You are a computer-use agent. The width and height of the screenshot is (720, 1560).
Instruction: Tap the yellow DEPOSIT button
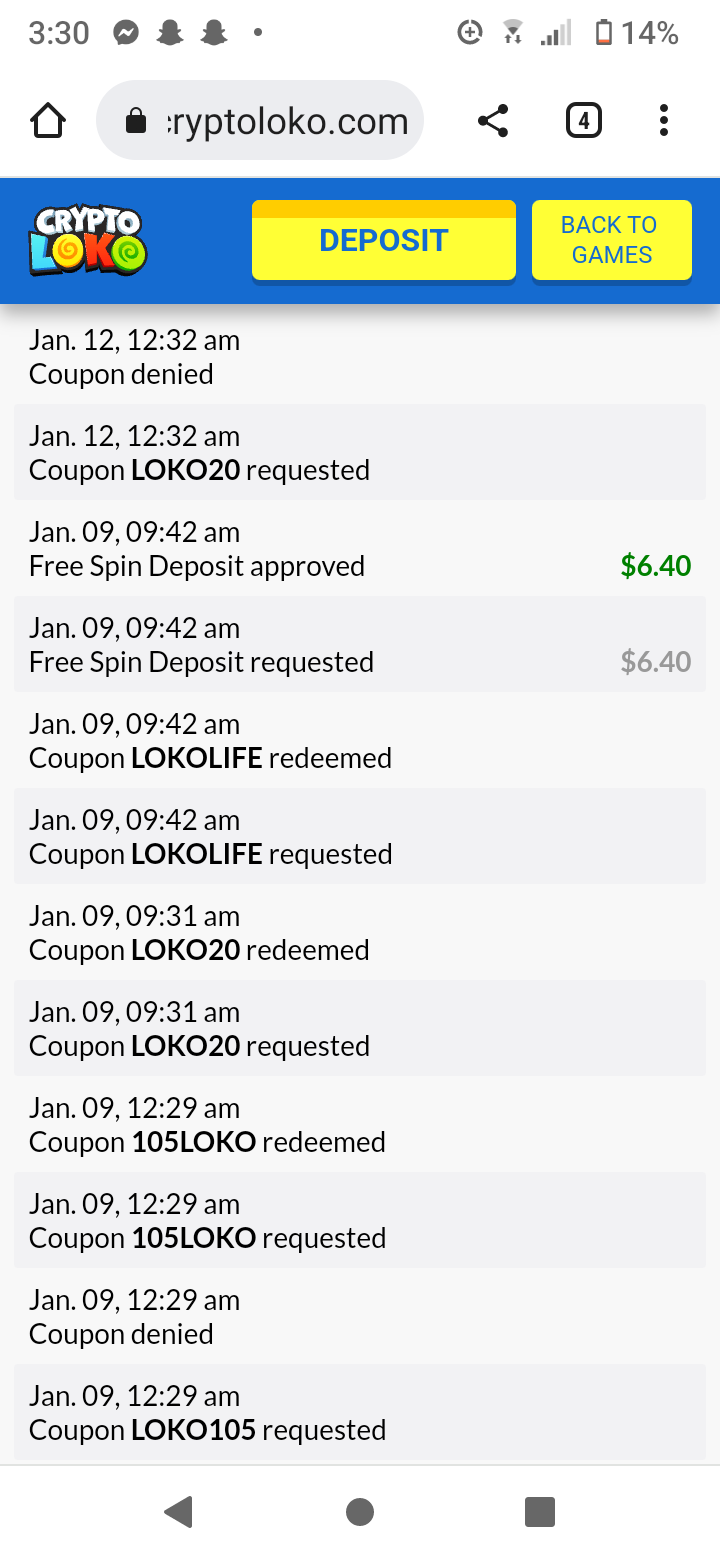coord(383,241)
